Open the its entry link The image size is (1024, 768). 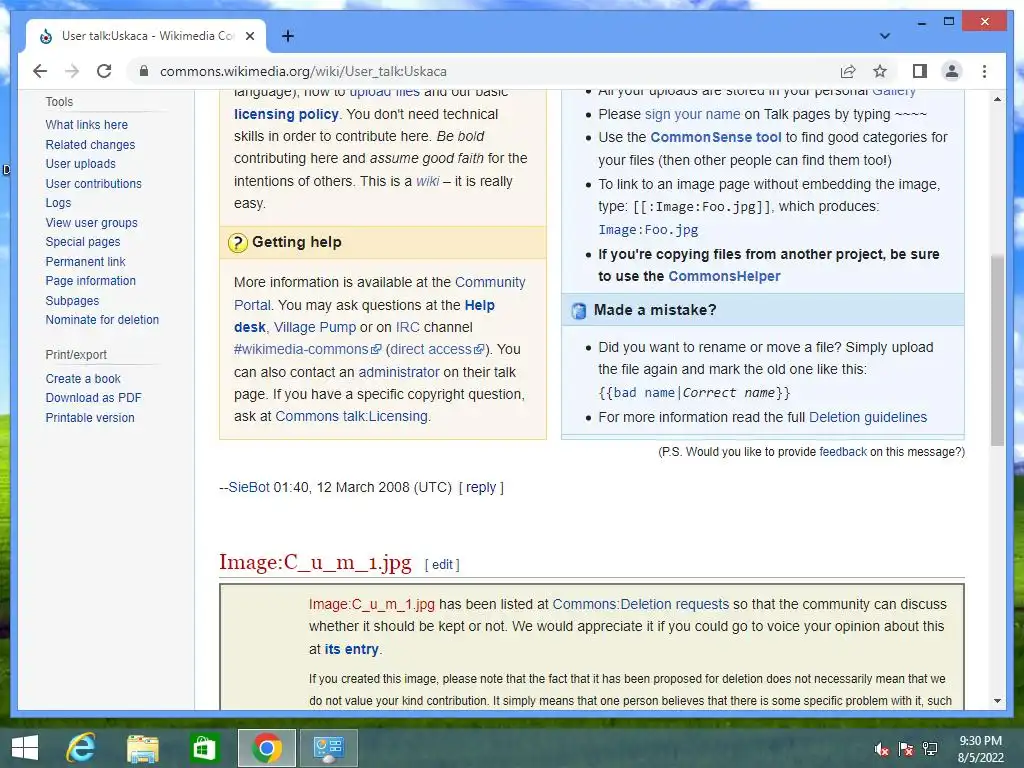(351, 649)
